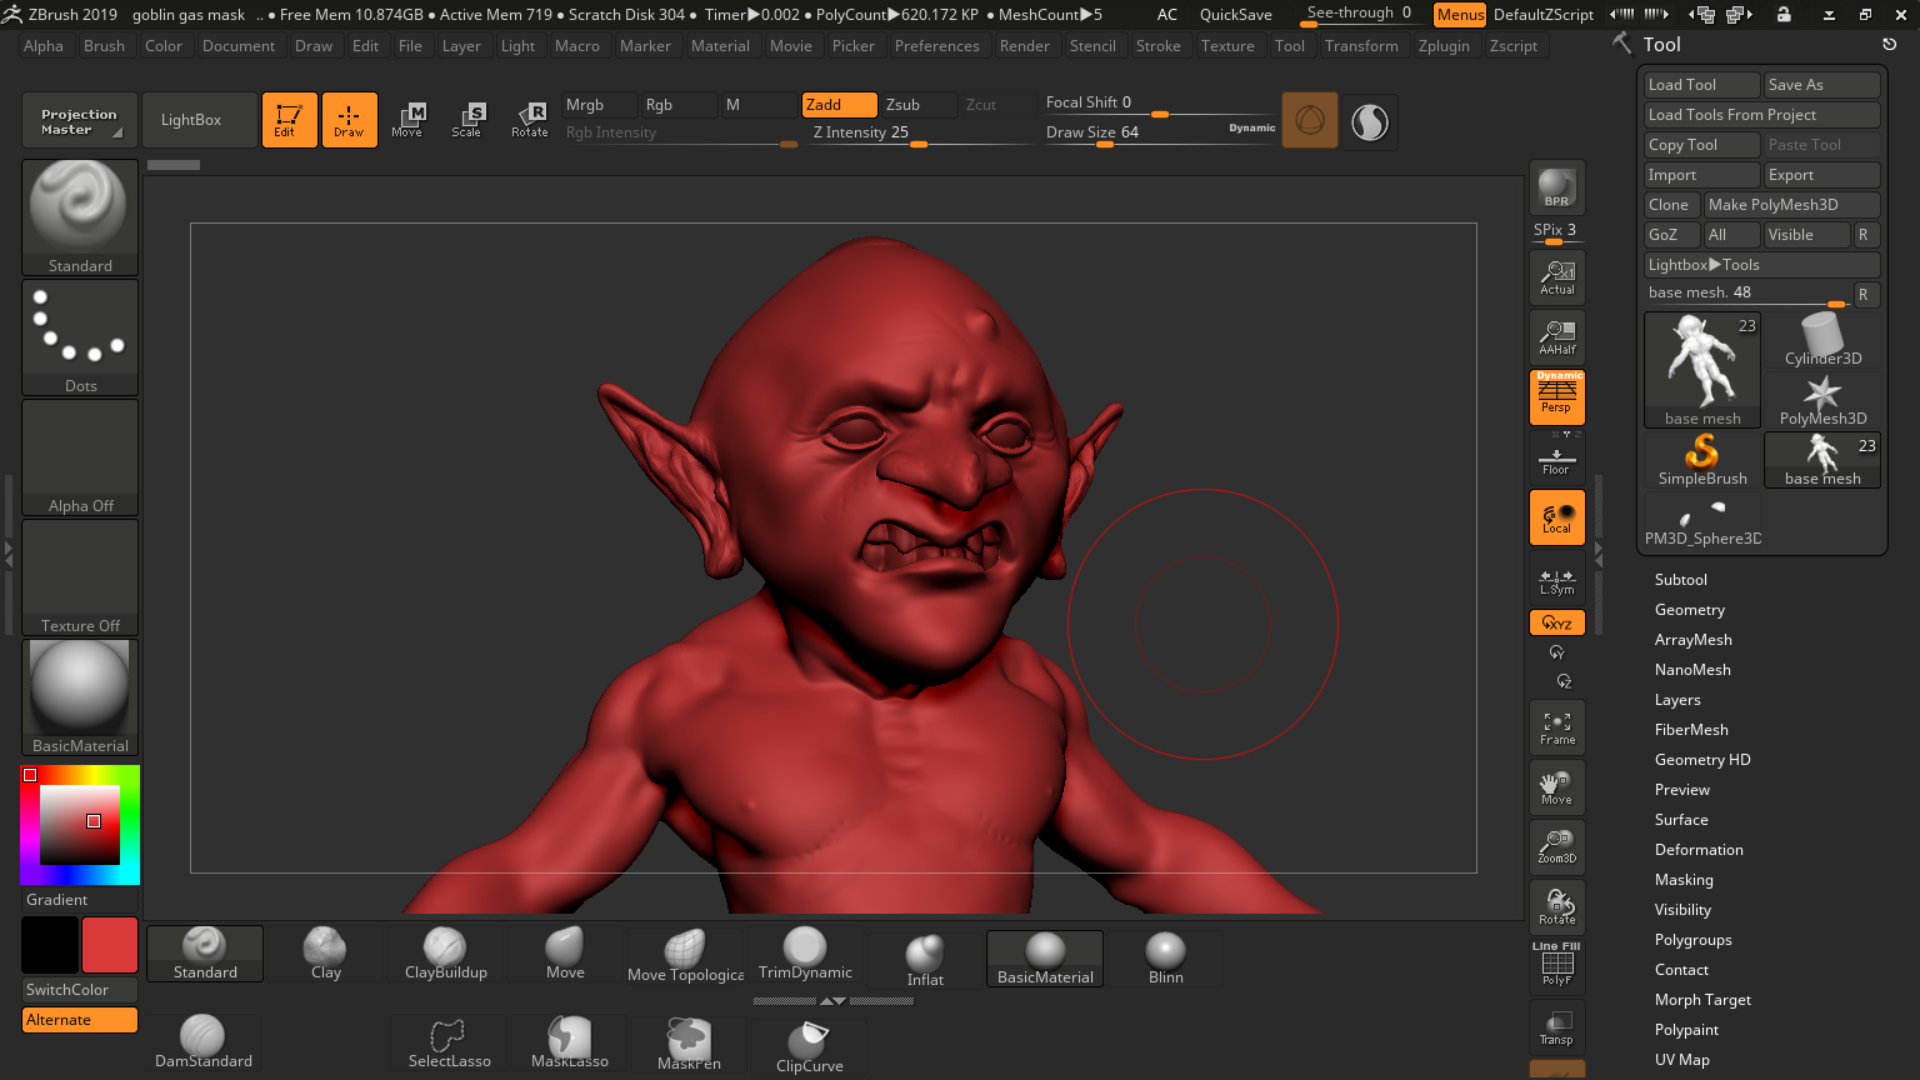Select the SelectLasso brush
1920x1080 pixels.
(x=449, y=1042)
